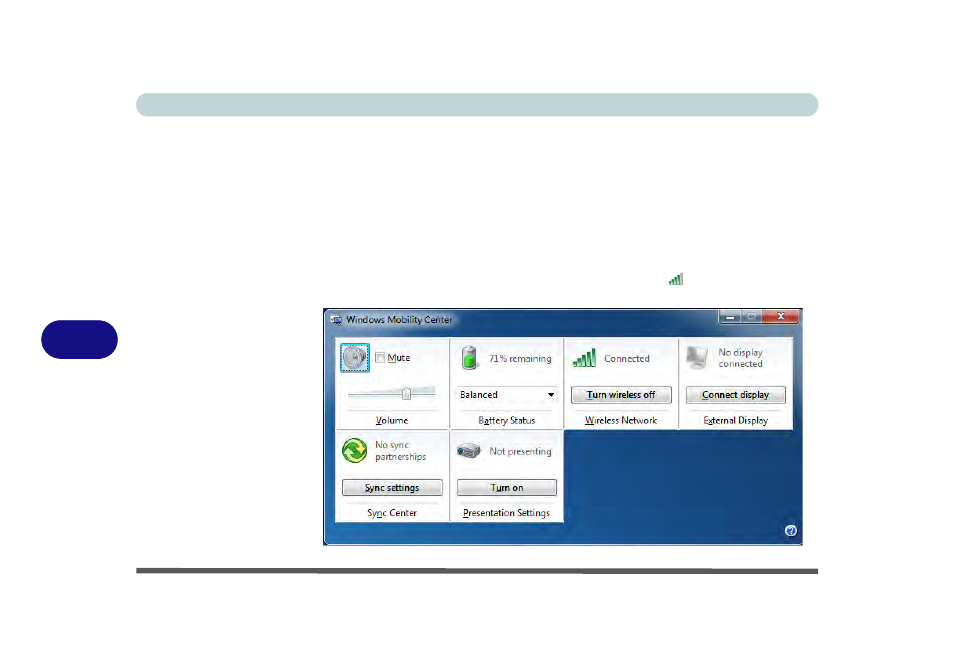Click the small signal icon above the window

(x=676, y=279)
